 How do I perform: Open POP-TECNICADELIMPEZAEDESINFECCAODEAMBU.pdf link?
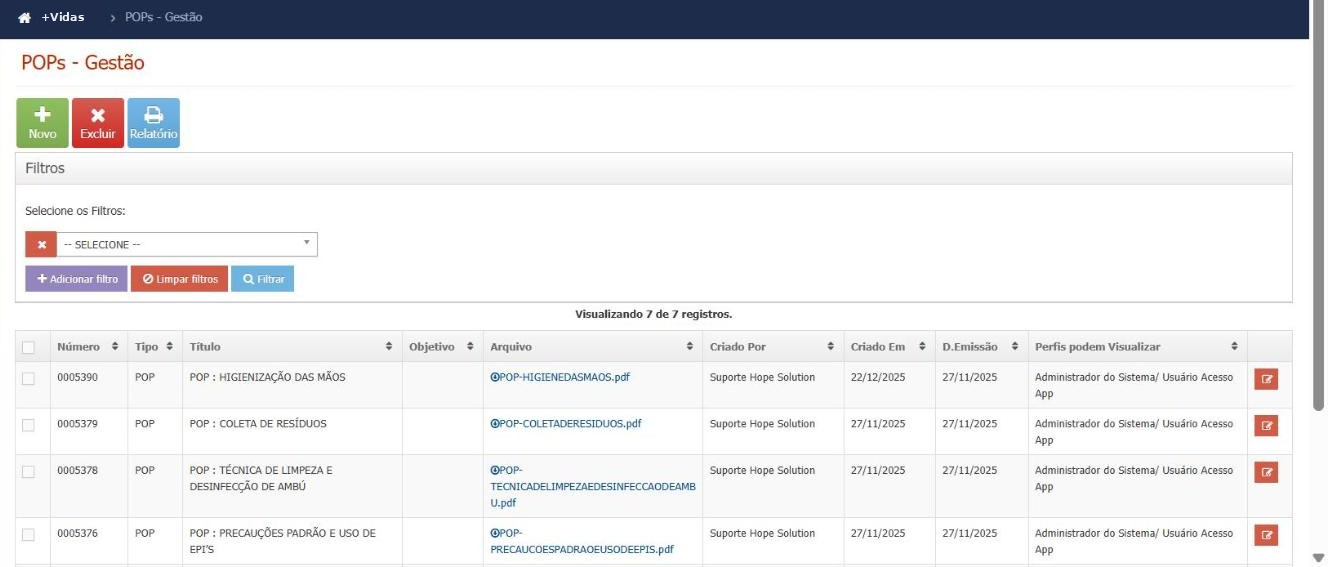[592, 486]
